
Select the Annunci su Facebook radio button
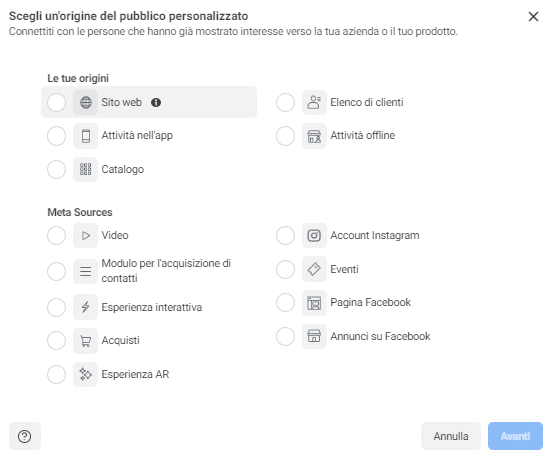coord(286,336)
